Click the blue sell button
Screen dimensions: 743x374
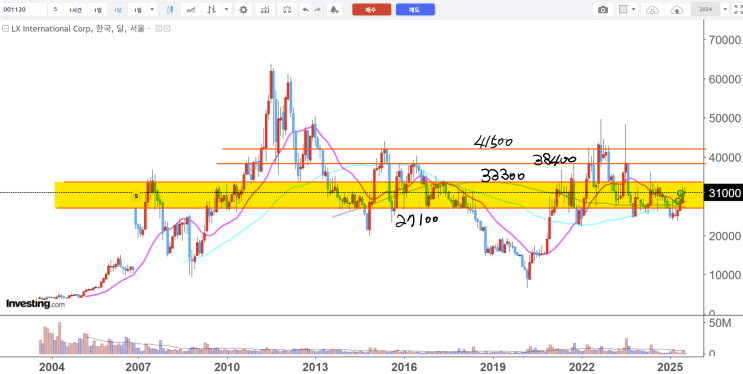[415, 9]
